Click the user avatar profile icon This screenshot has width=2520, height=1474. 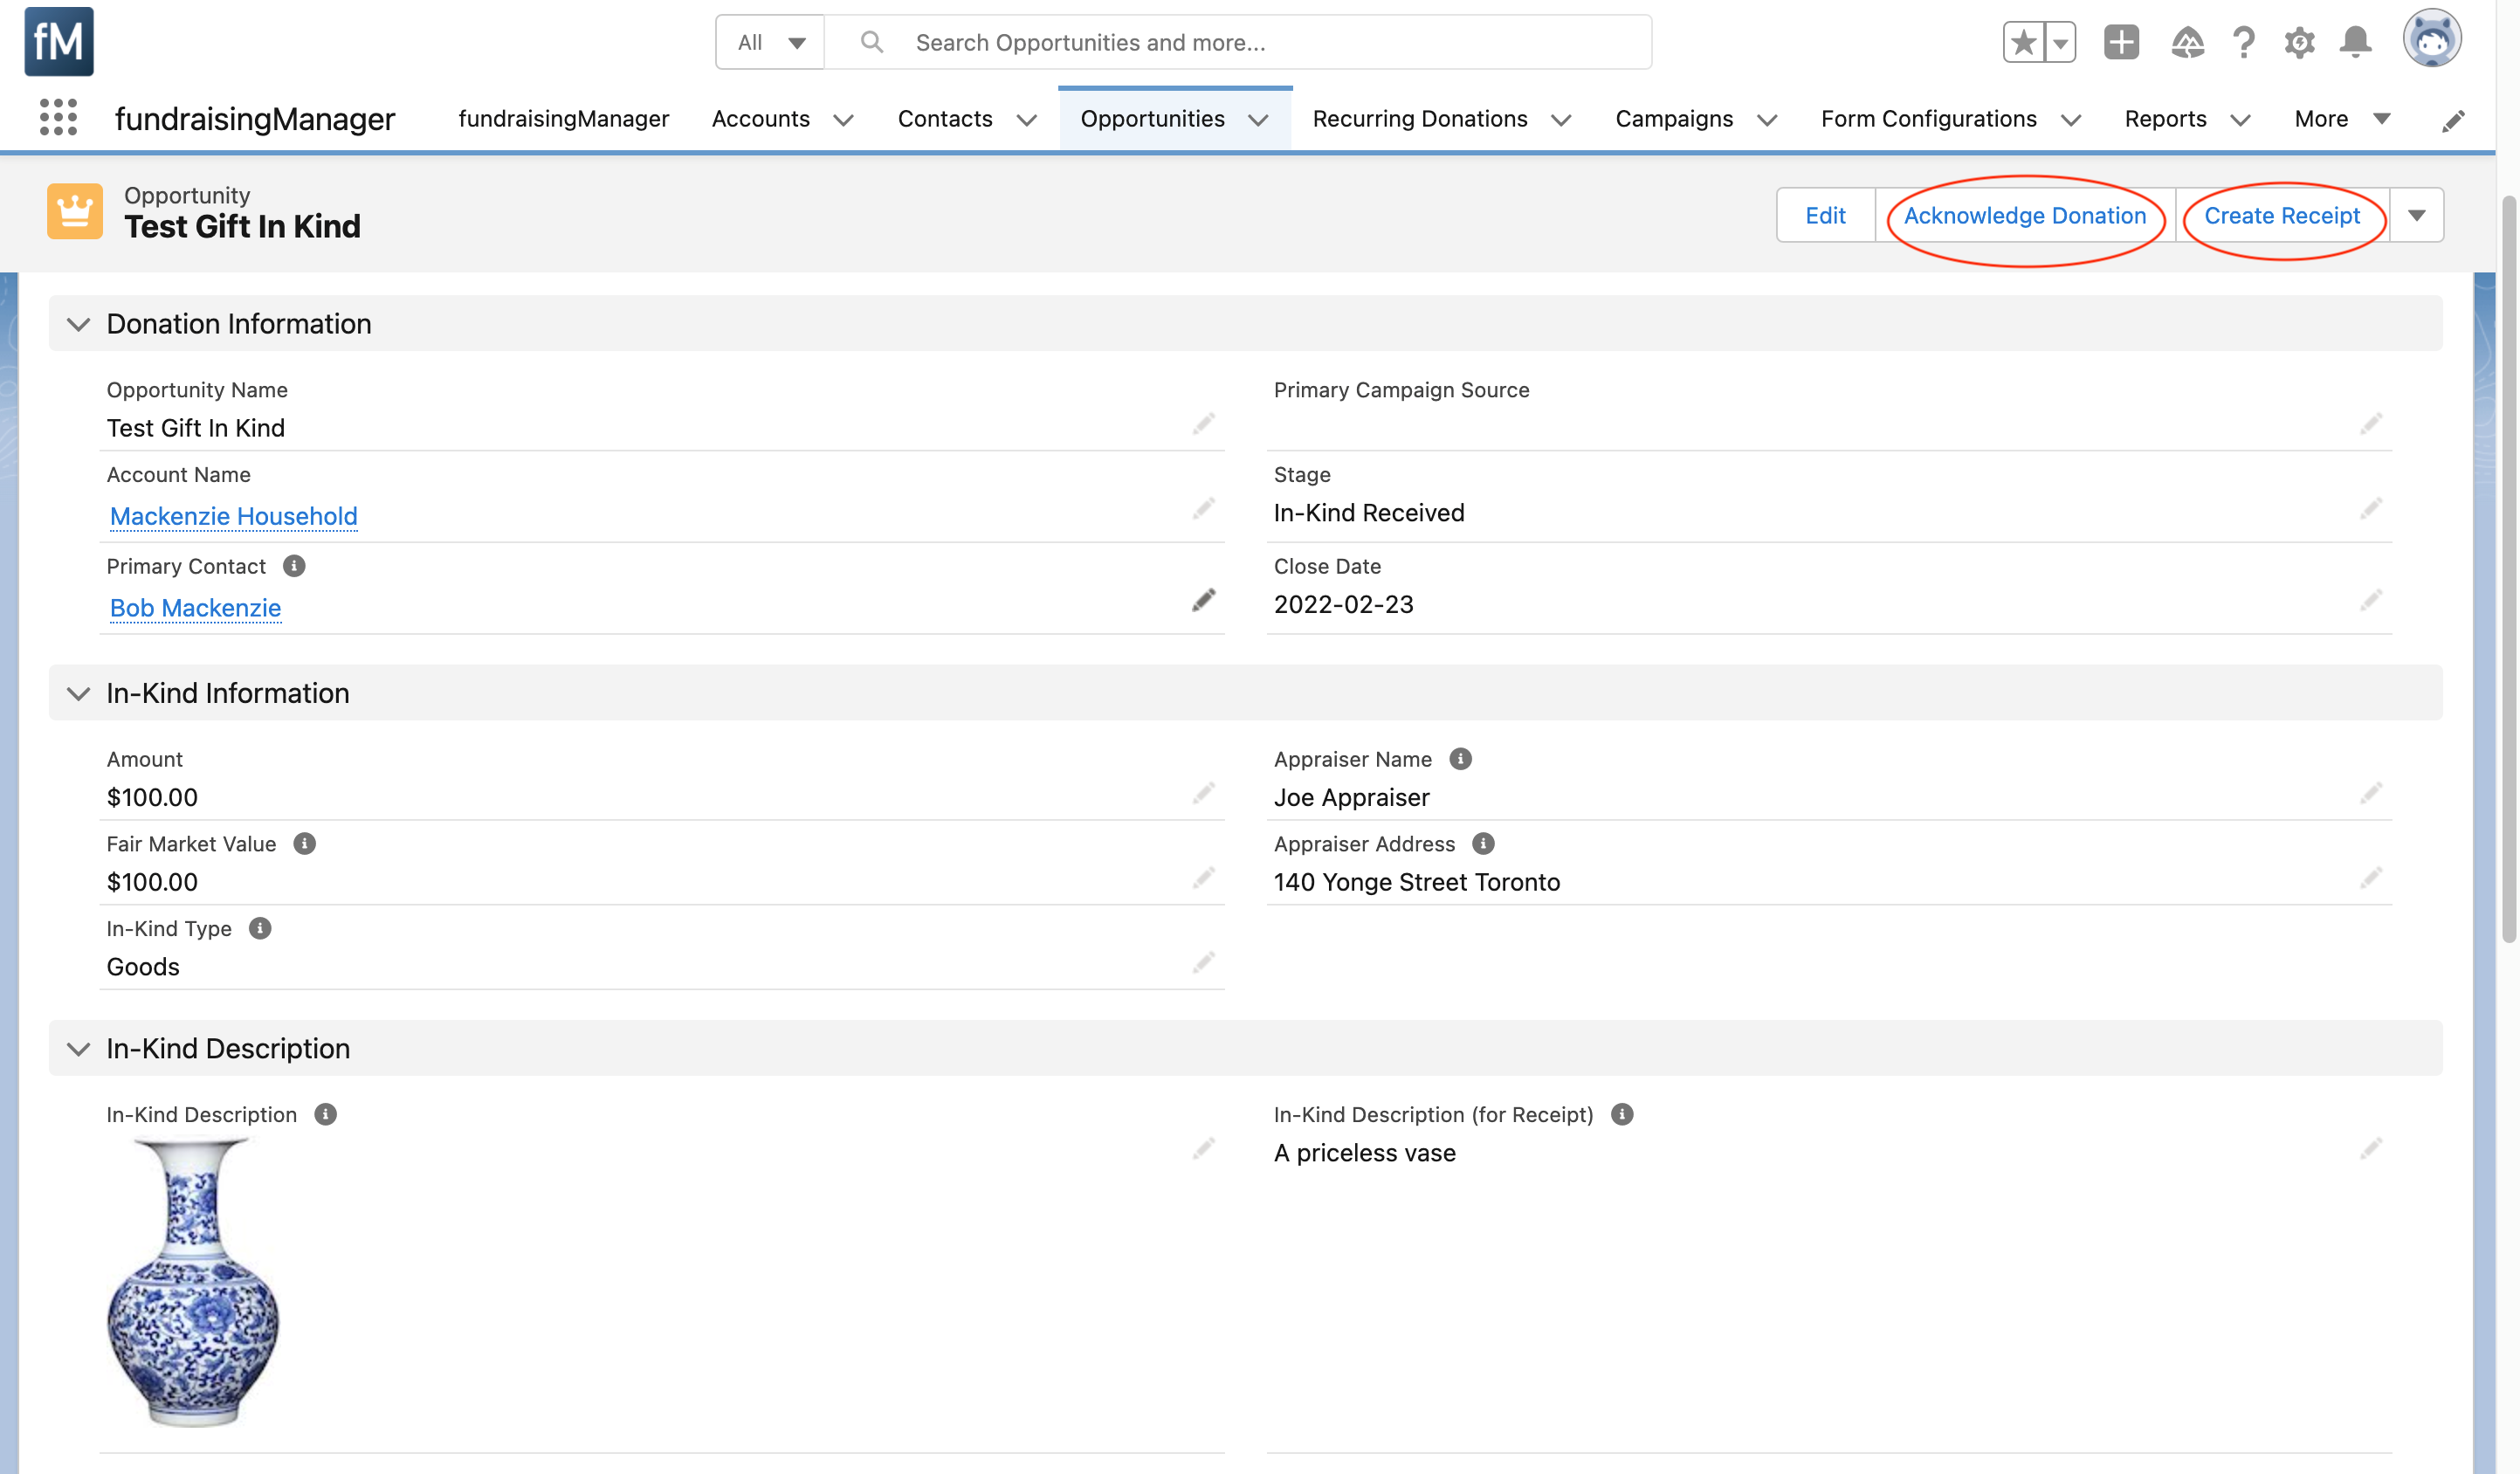[2432, 40]
